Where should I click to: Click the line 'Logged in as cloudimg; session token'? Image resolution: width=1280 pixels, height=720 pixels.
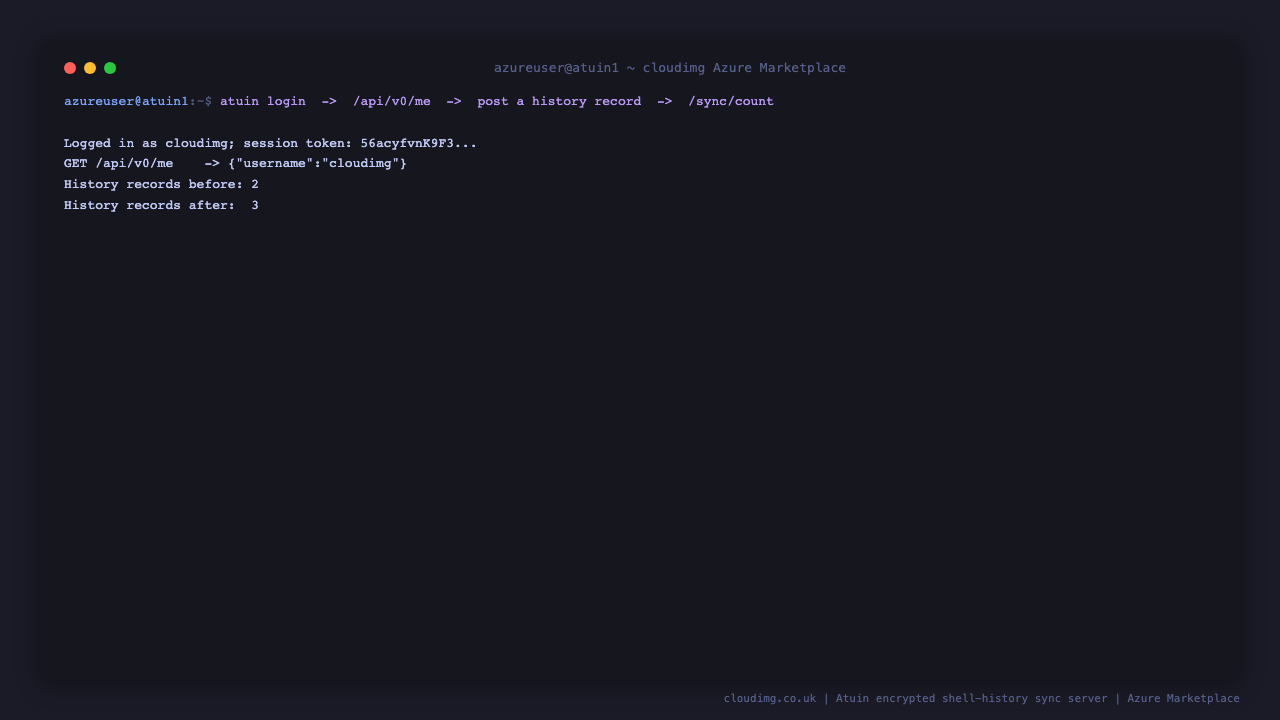click(x=270, y=144)
